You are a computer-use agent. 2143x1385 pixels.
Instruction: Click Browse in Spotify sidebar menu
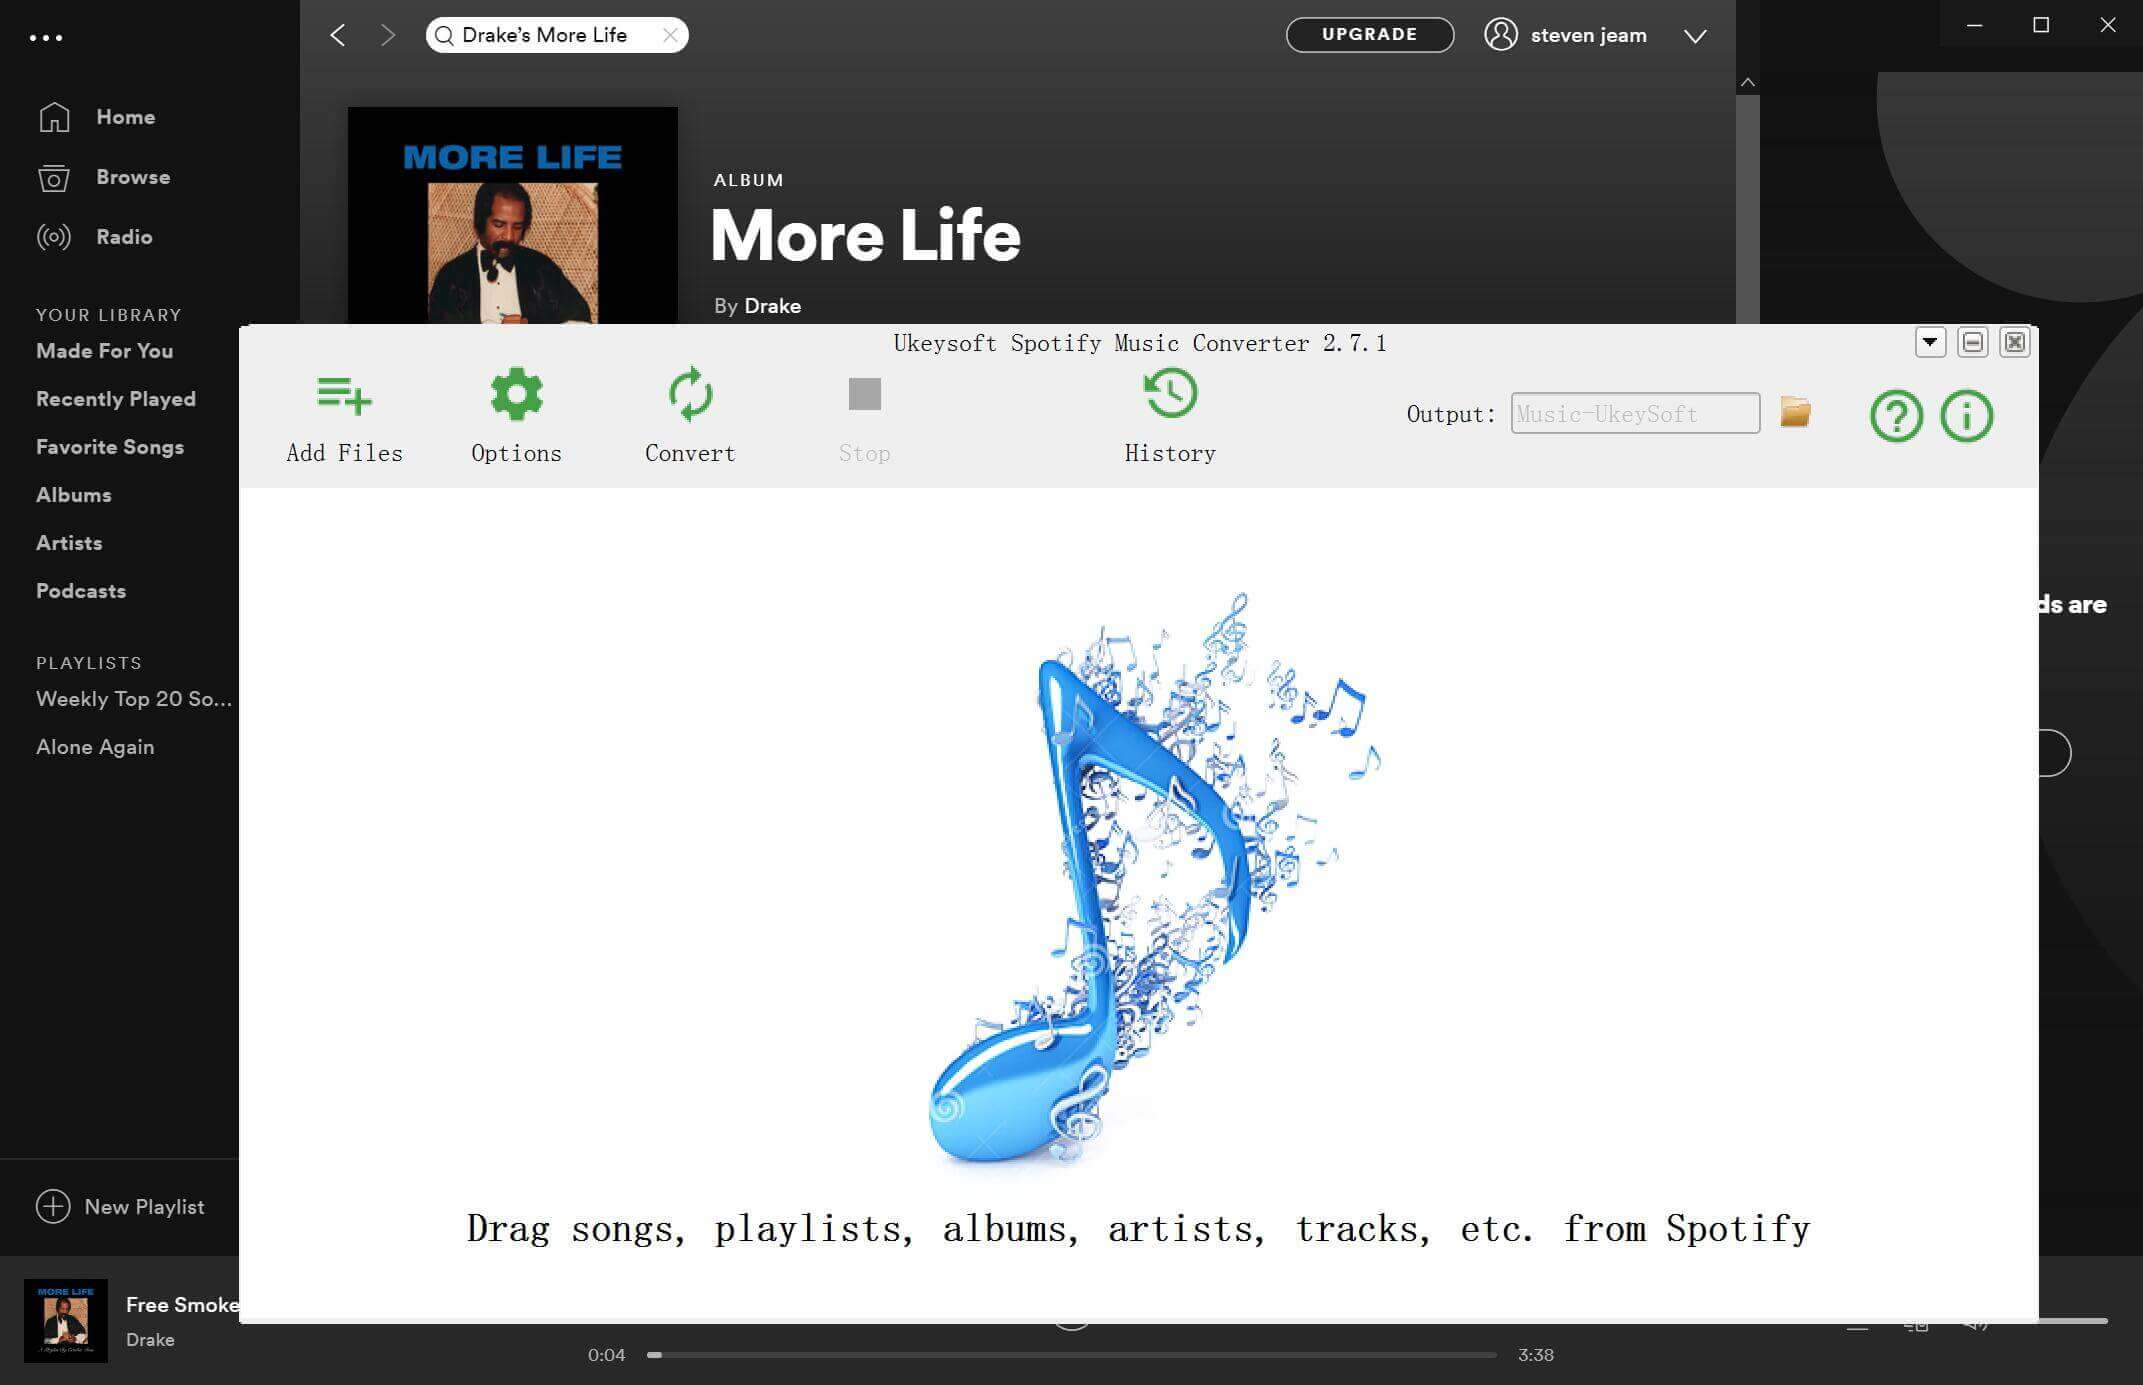pos(131,176)
